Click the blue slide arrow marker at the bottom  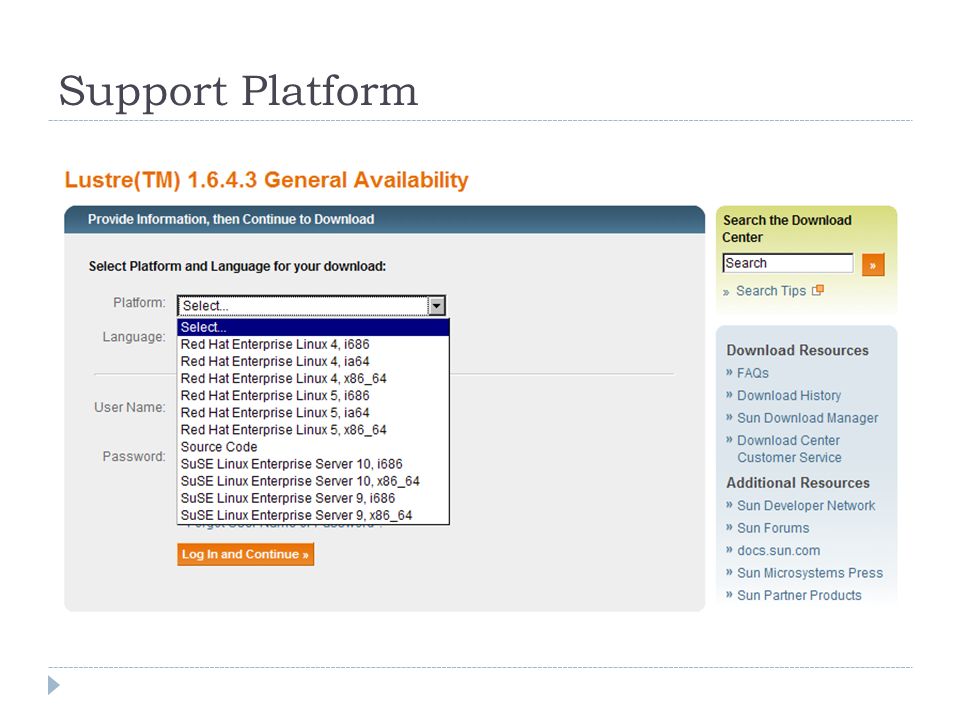tap(54, 685)
